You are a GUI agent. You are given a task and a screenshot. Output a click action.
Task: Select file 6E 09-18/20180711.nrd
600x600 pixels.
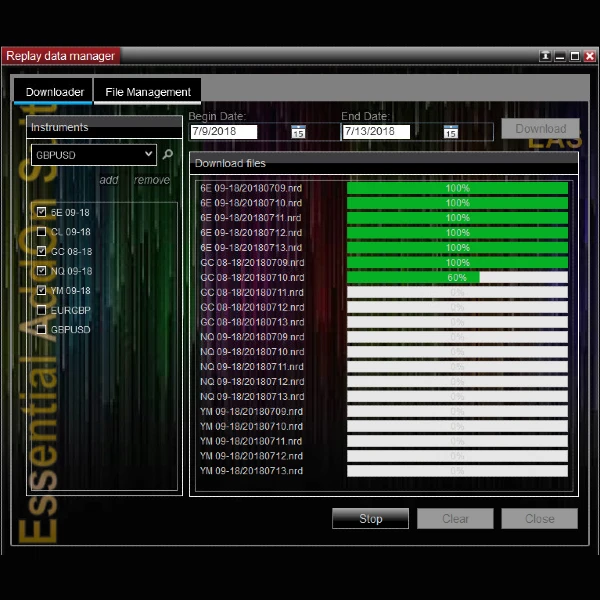pyautogui.click(x=251, y=218)
